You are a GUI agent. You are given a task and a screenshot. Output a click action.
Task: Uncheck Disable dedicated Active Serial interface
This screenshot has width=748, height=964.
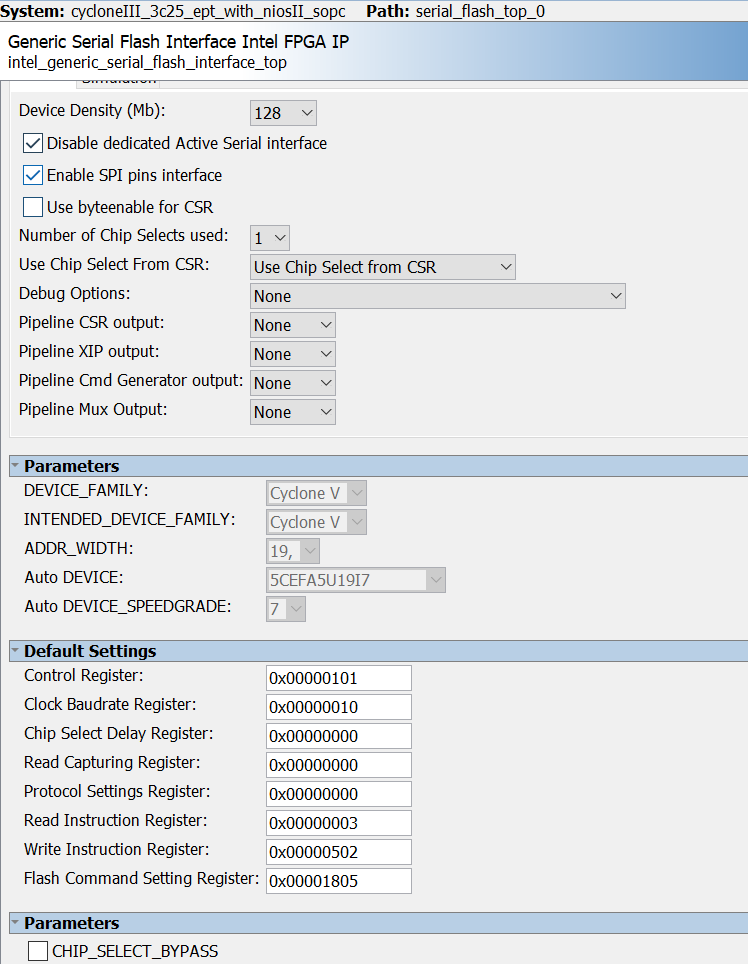(x=33, y=143)
